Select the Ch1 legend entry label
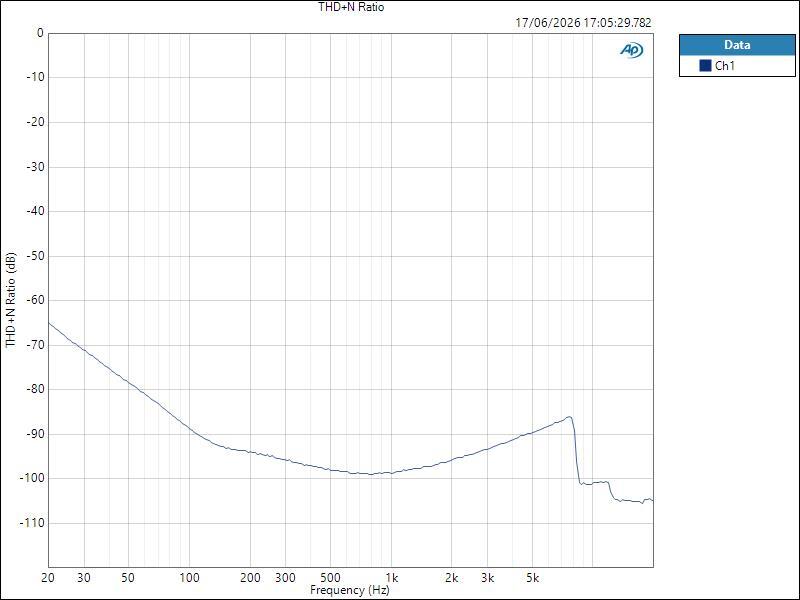Image resolution: width=800 pixels, height=600 pixels. [x=724, y=65]
